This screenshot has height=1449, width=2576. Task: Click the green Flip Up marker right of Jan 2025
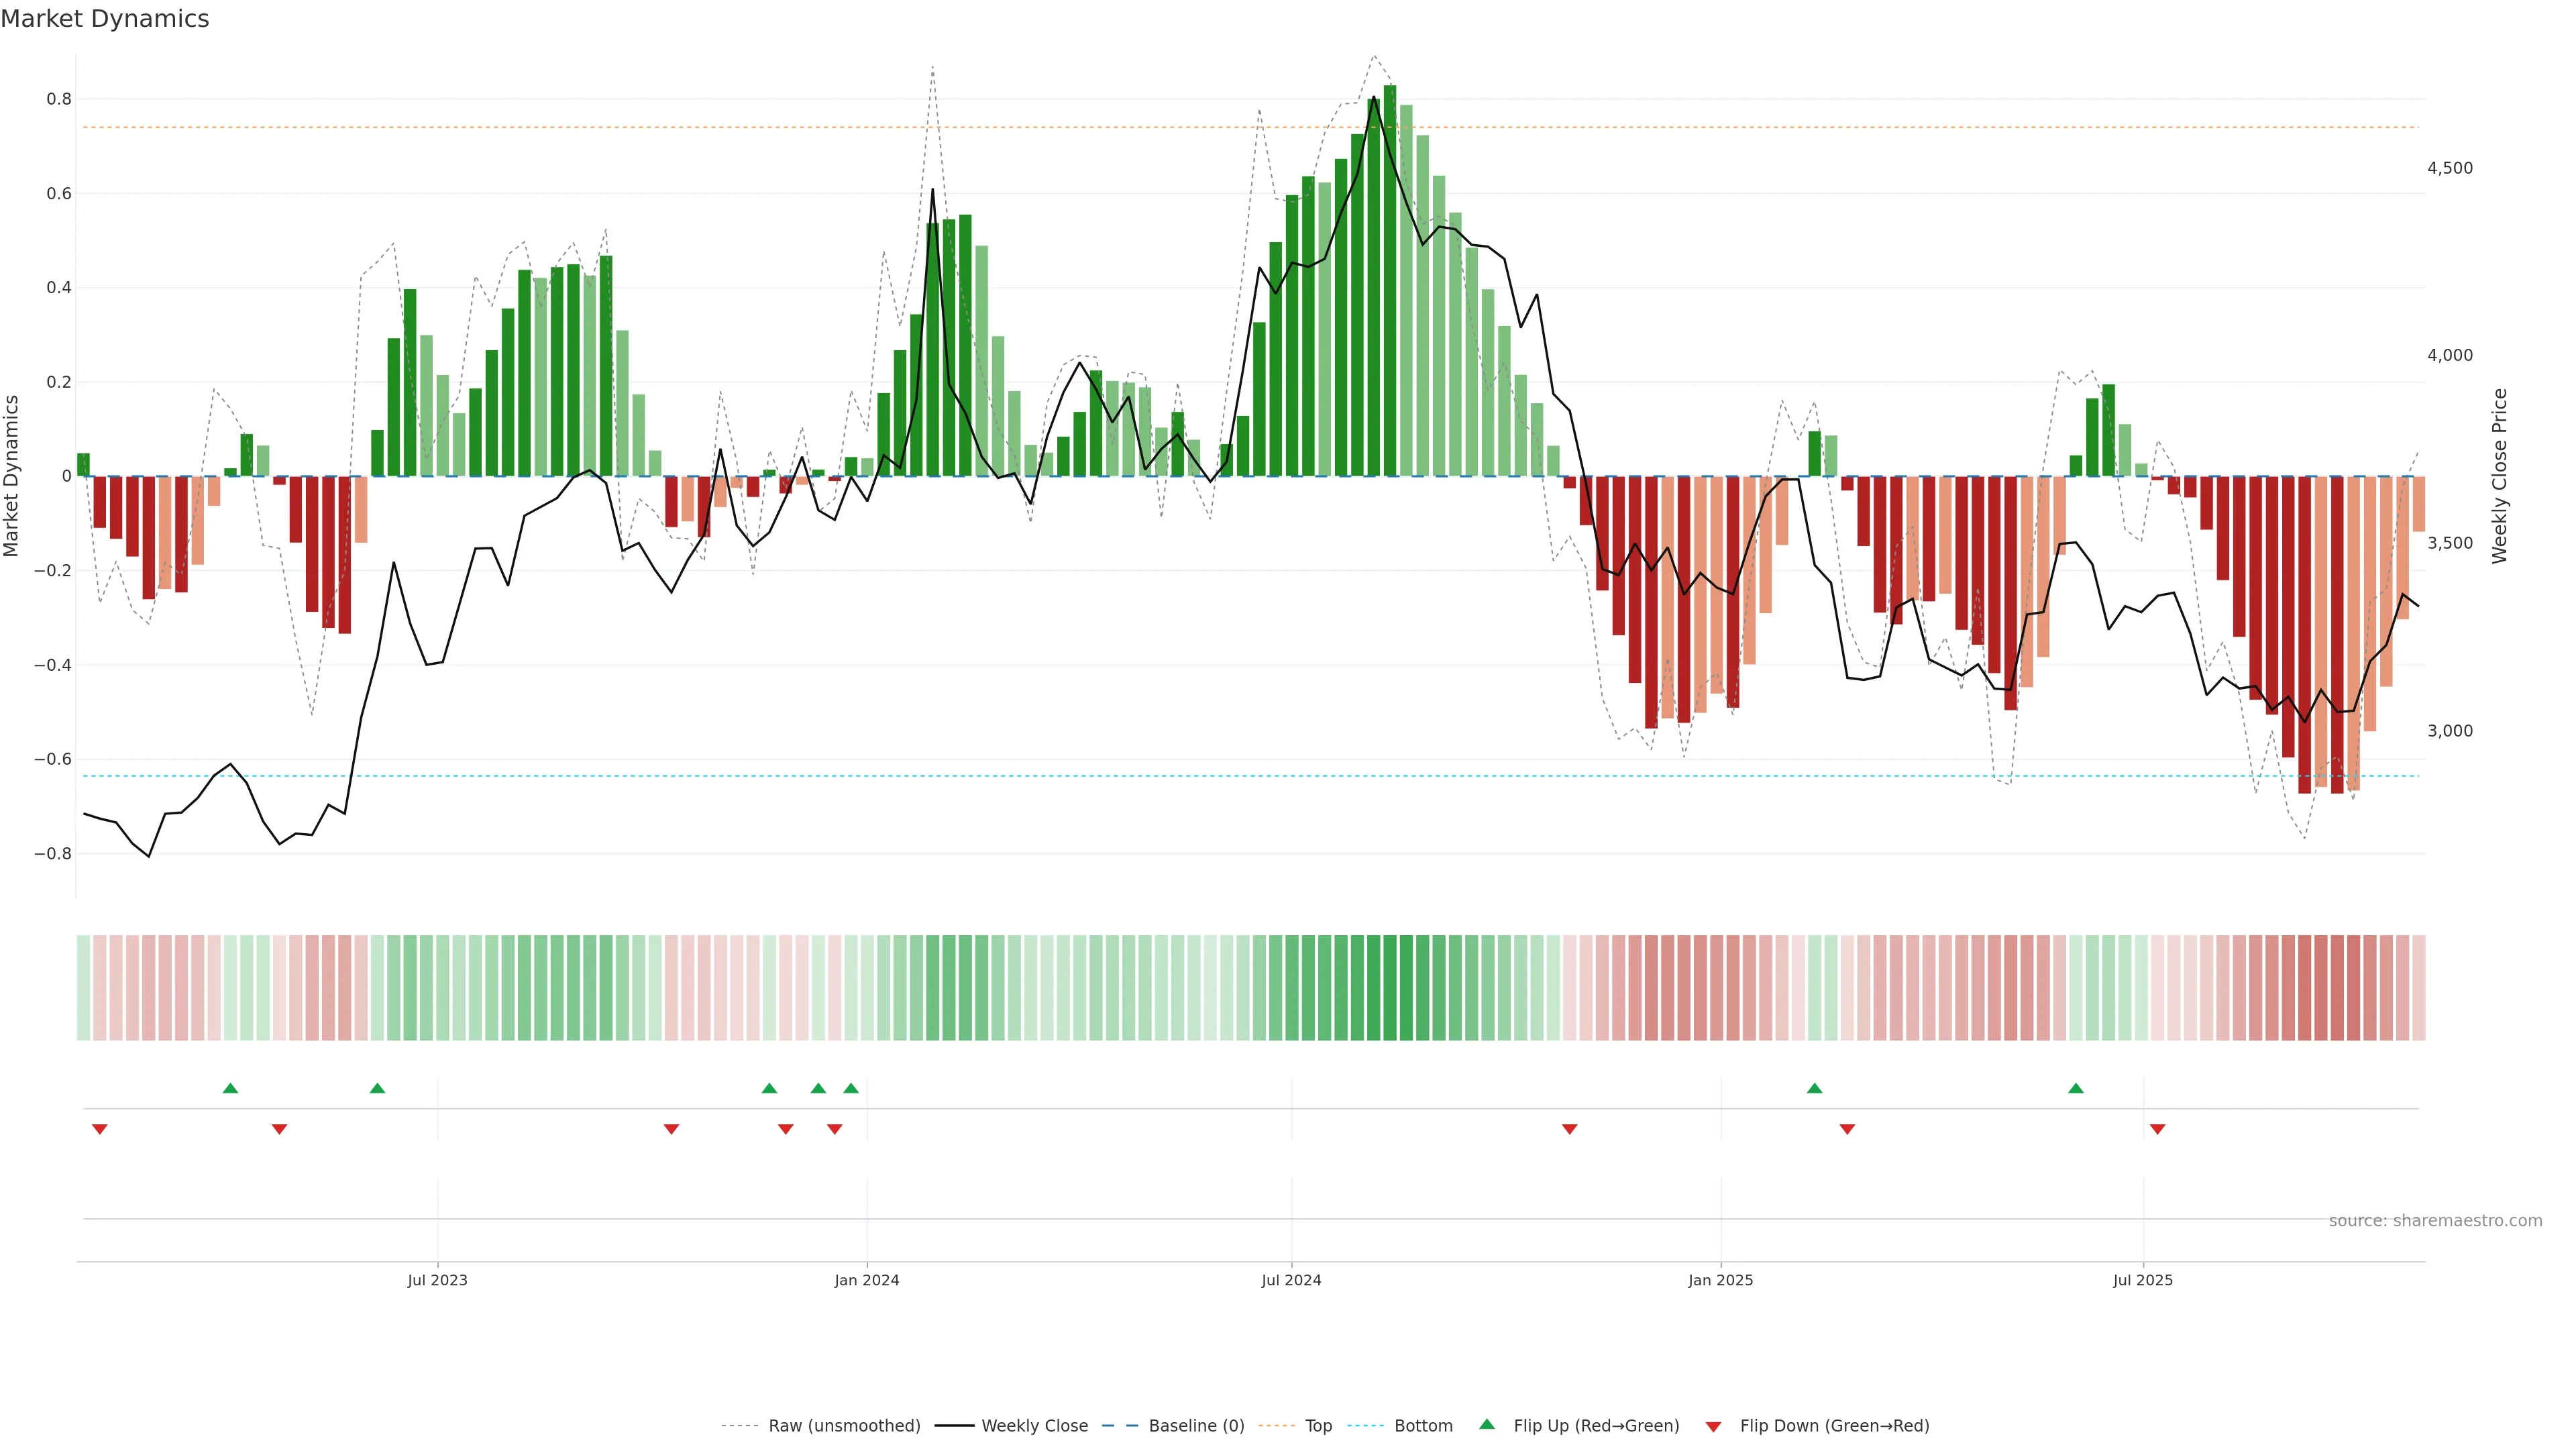(1814, 1088)
